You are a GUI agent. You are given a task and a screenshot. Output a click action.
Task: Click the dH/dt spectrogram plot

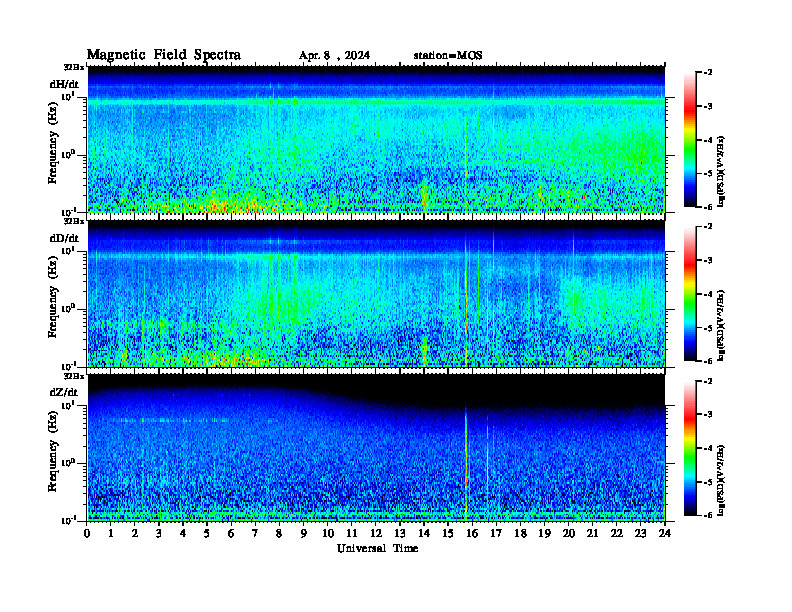point(376,139)
